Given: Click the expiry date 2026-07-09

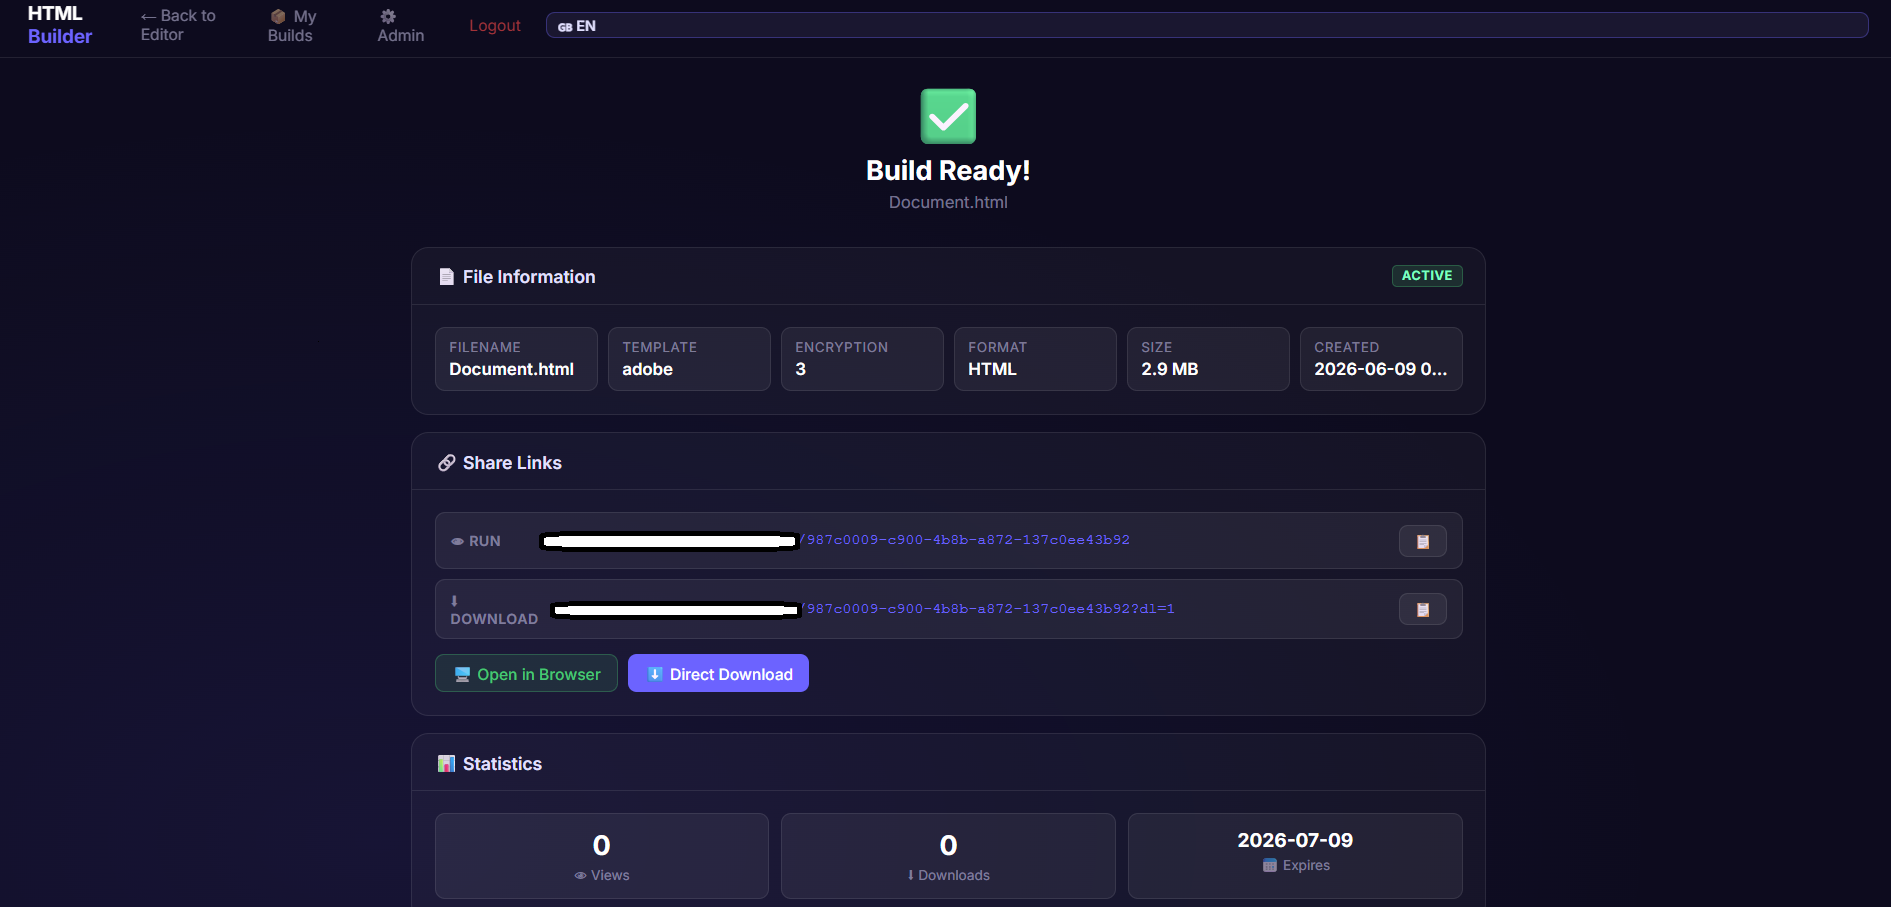Looking at the screenshot, I should coord(1295,840).
